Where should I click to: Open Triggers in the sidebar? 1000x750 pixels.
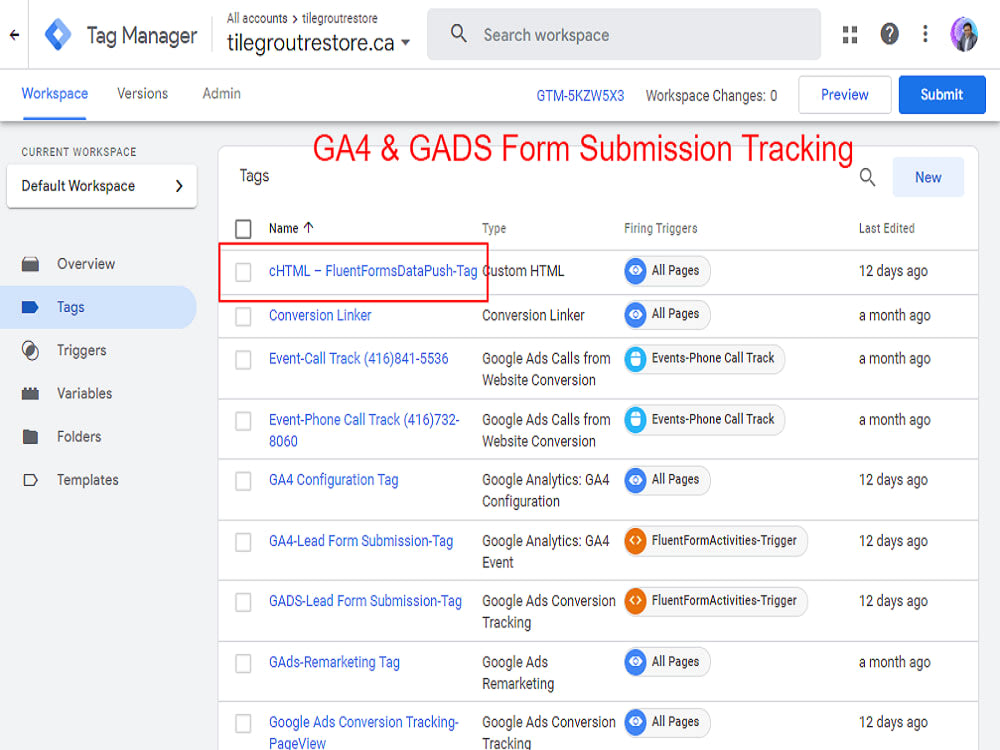click(x=82, y=350)
